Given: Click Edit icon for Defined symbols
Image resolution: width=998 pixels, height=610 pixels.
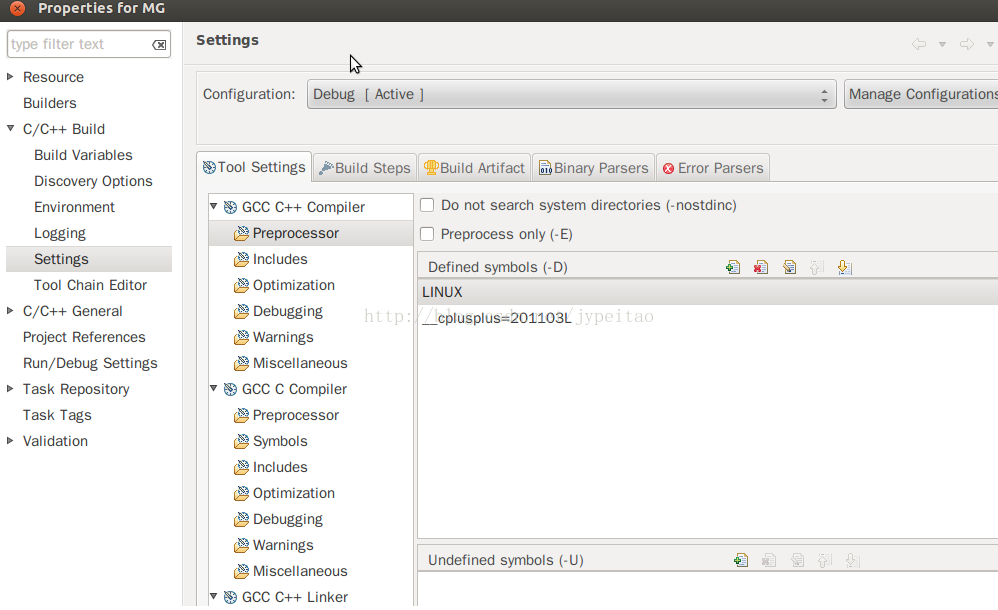Looking at the screenshot, I should coord(789,267).
